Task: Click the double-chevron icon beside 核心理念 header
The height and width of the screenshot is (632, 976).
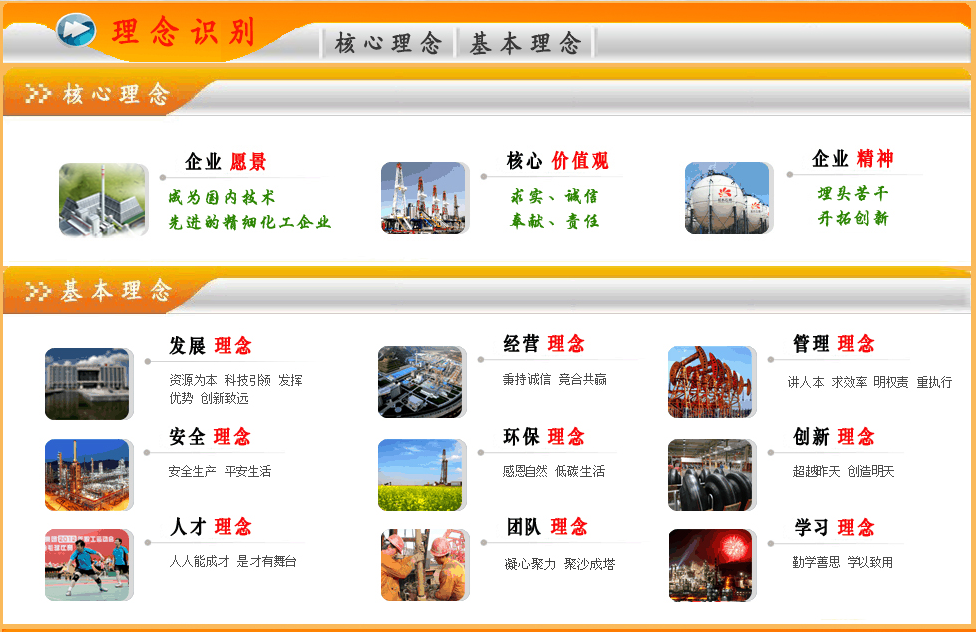Action: (38, 94)
